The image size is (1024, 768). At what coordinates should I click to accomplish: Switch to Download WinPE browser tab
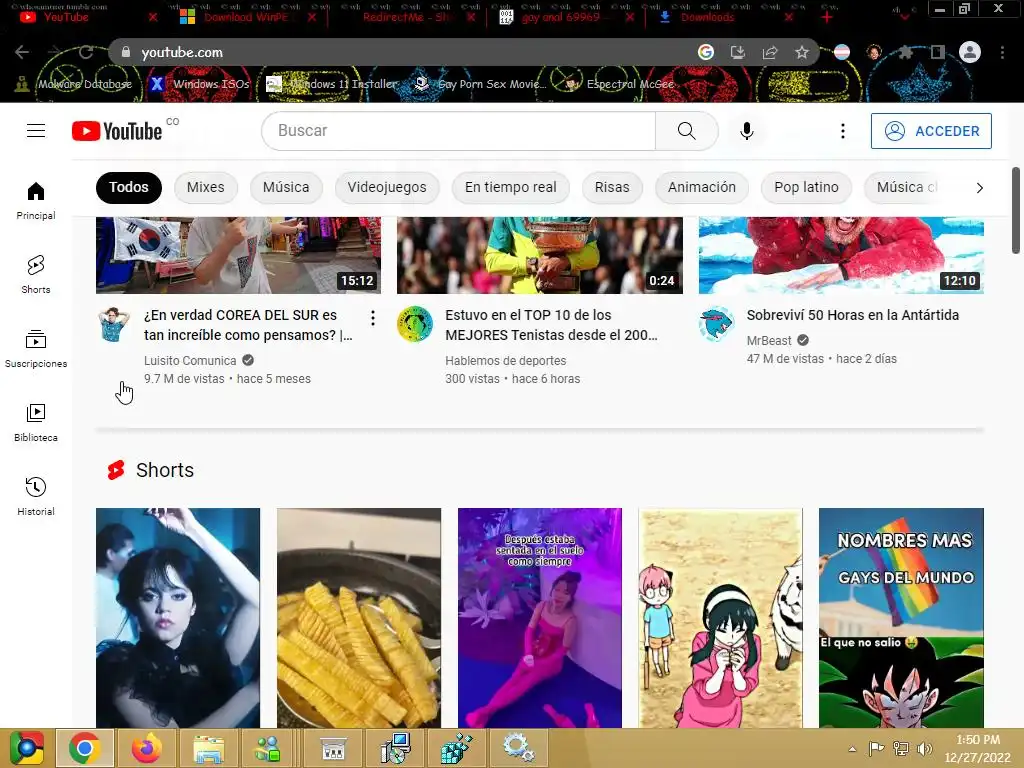coord(246,17)
